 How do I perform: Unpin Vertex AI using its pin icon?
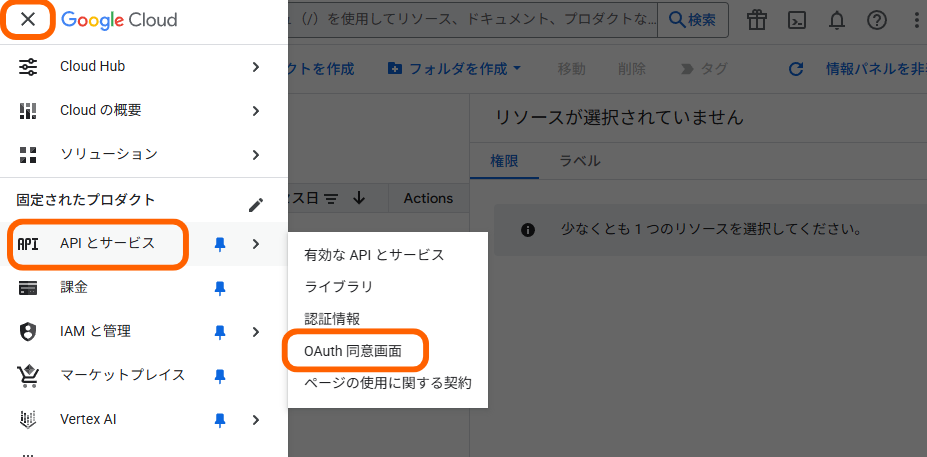click(x=220, y=420)
